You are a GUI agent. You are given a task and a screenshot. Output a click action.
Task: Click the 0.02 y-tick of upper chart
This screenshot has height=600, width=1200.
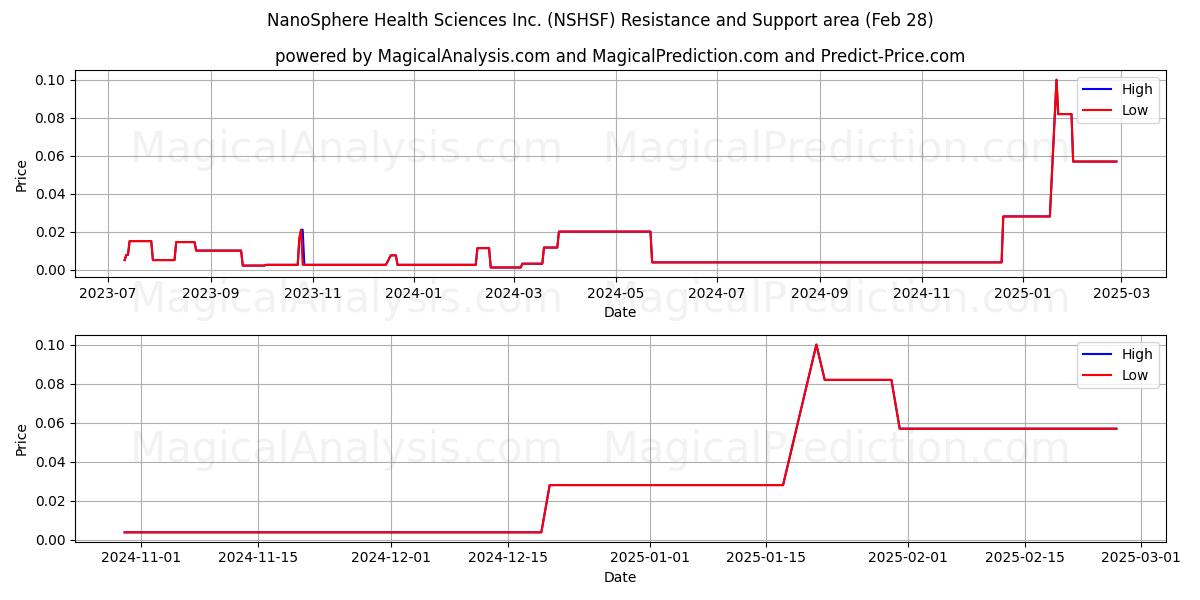52,232
